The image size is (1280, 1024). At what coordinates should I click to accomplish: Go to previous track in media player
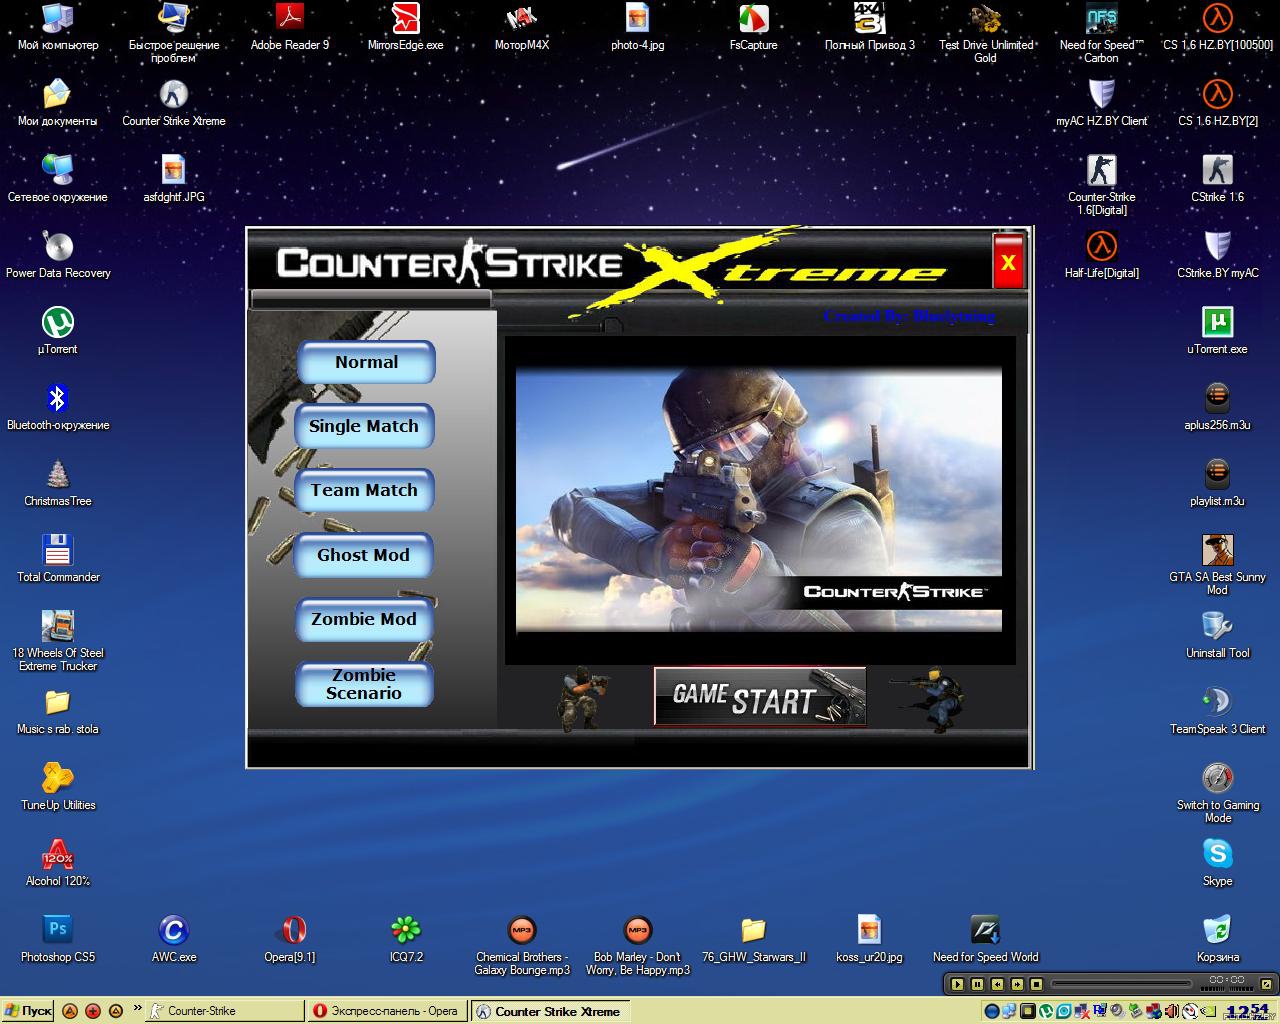[x=997, y=984]
